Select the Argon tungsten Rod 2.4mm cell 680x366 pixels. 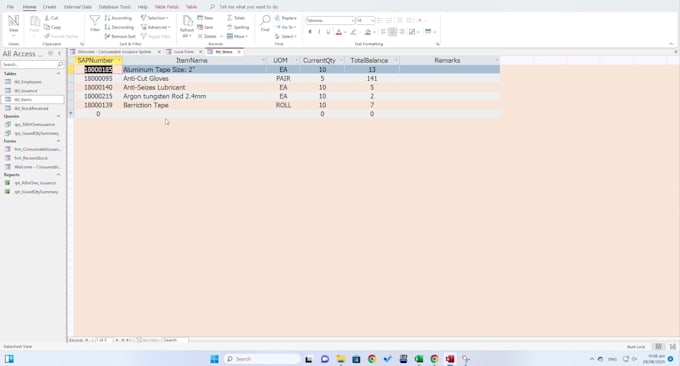click(194, 96)
